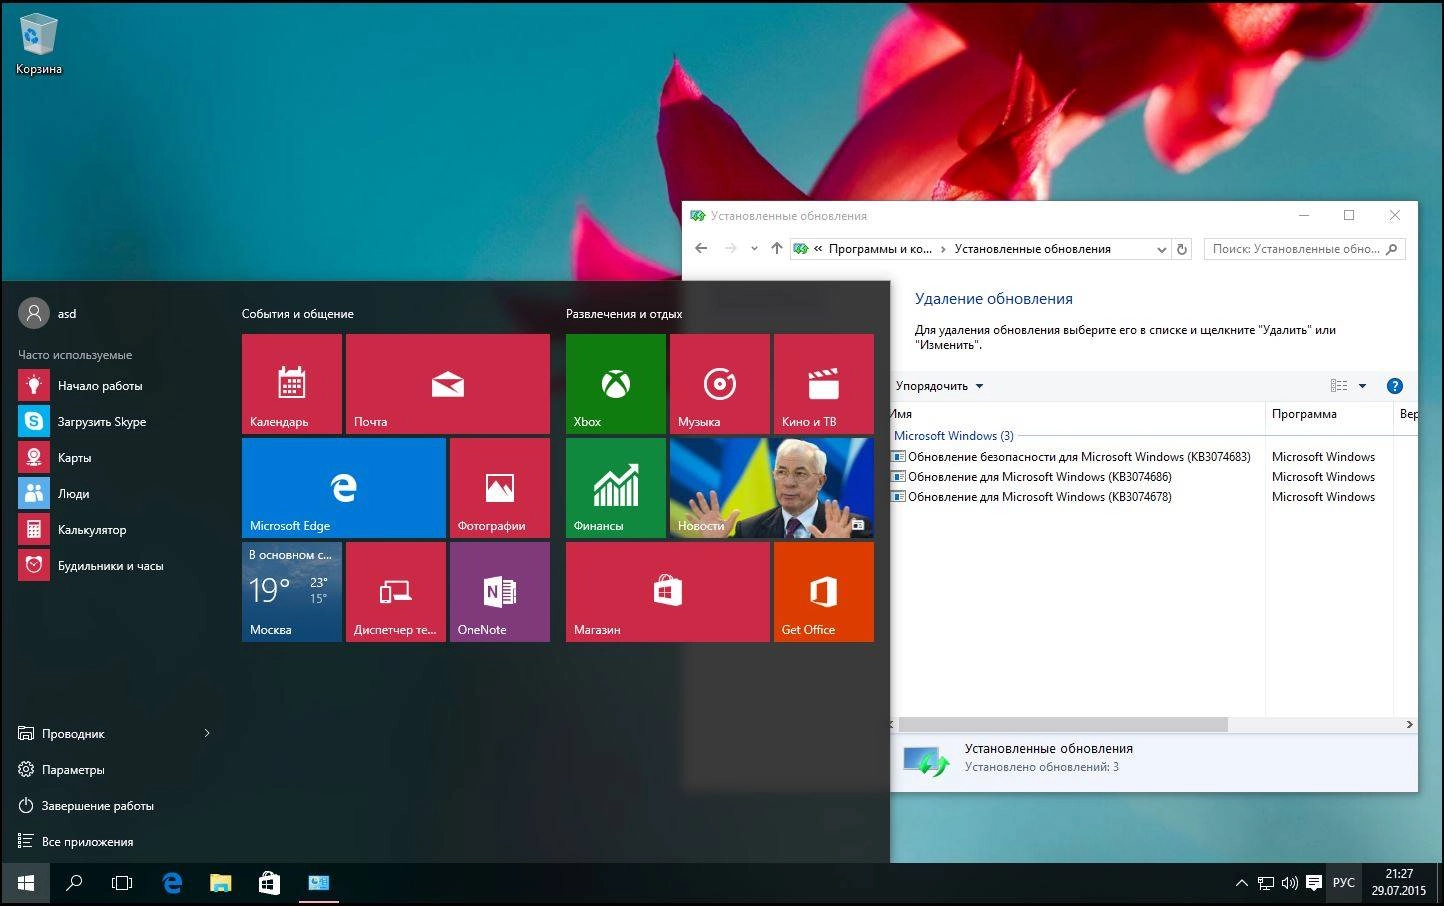Image resolution: width=1444 pixels, height=906 pixels.
Task: Expand the Проводник jump list arrow
Action: tap(207, 734)
